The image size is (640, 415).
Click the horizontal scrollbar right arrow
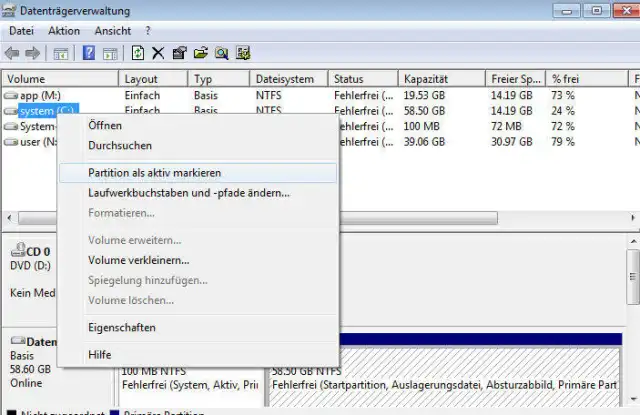[x=633, y=218]
